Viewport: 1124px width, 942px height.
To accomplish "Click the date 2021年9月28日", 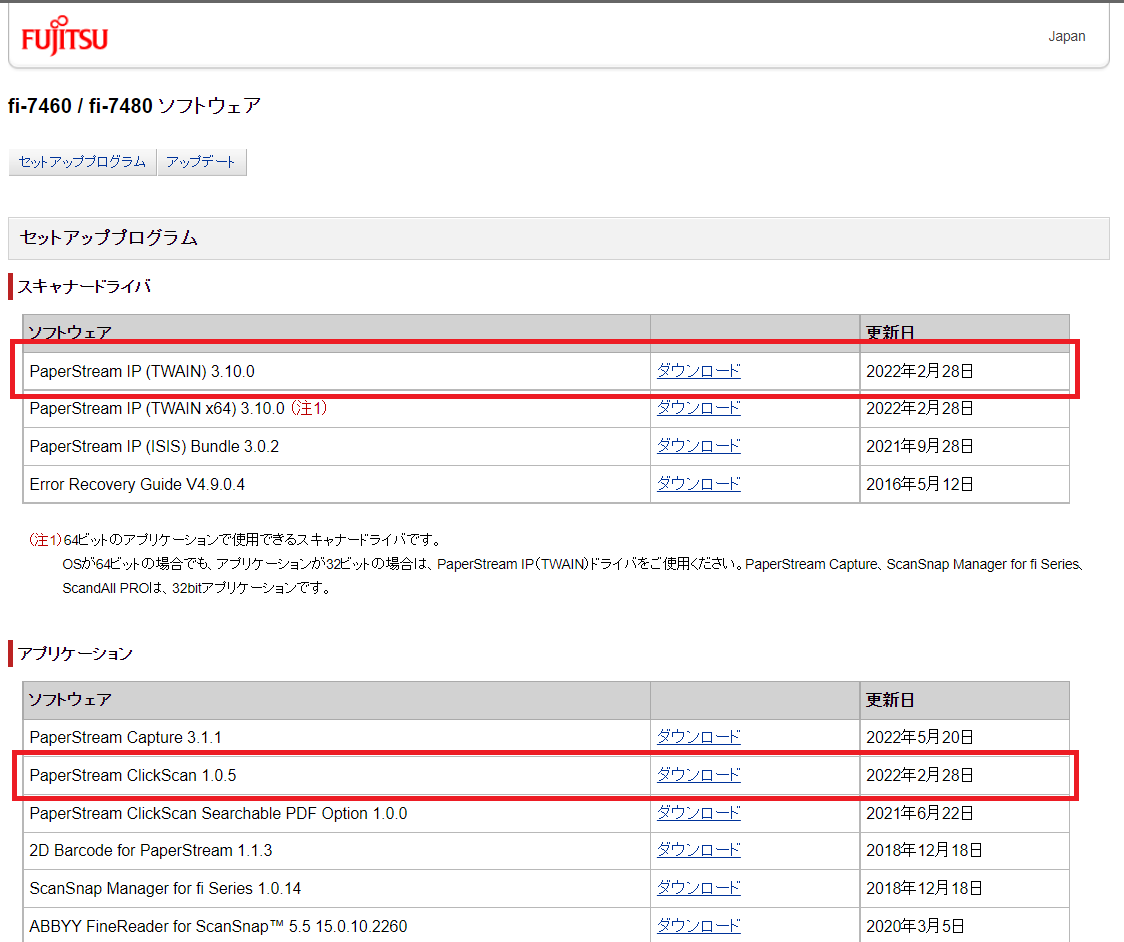I will pos(920,447).
